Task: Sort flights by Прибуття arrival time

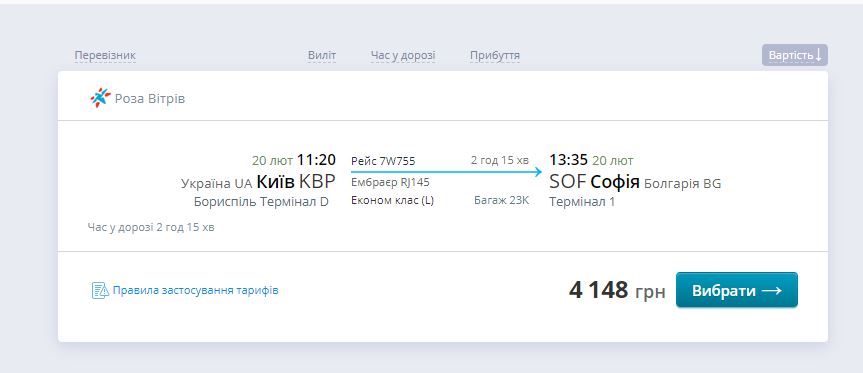Action: [x=495, y=56]
